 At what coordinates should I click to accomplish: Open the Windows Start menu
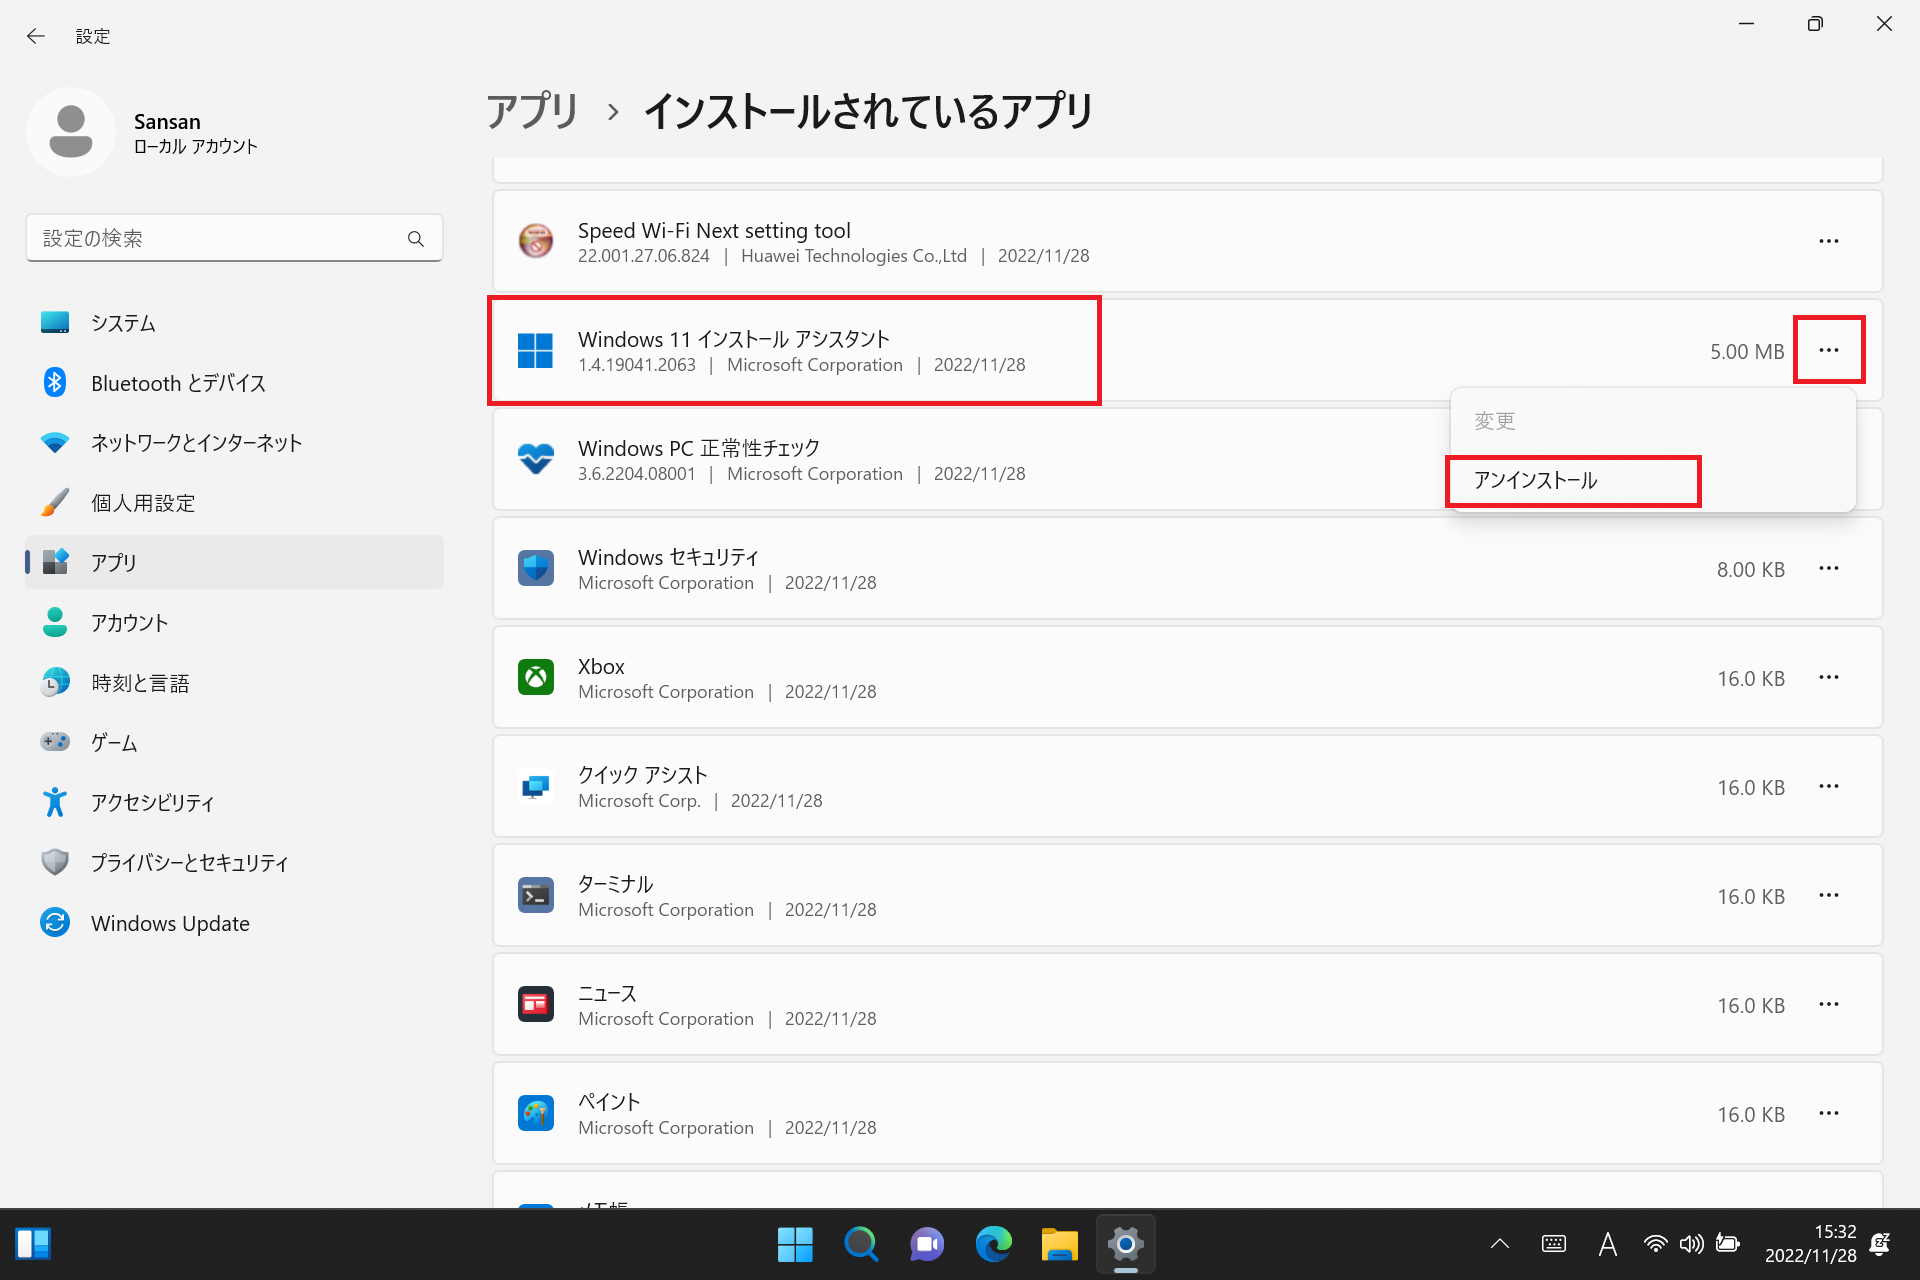click(795, 1244)
